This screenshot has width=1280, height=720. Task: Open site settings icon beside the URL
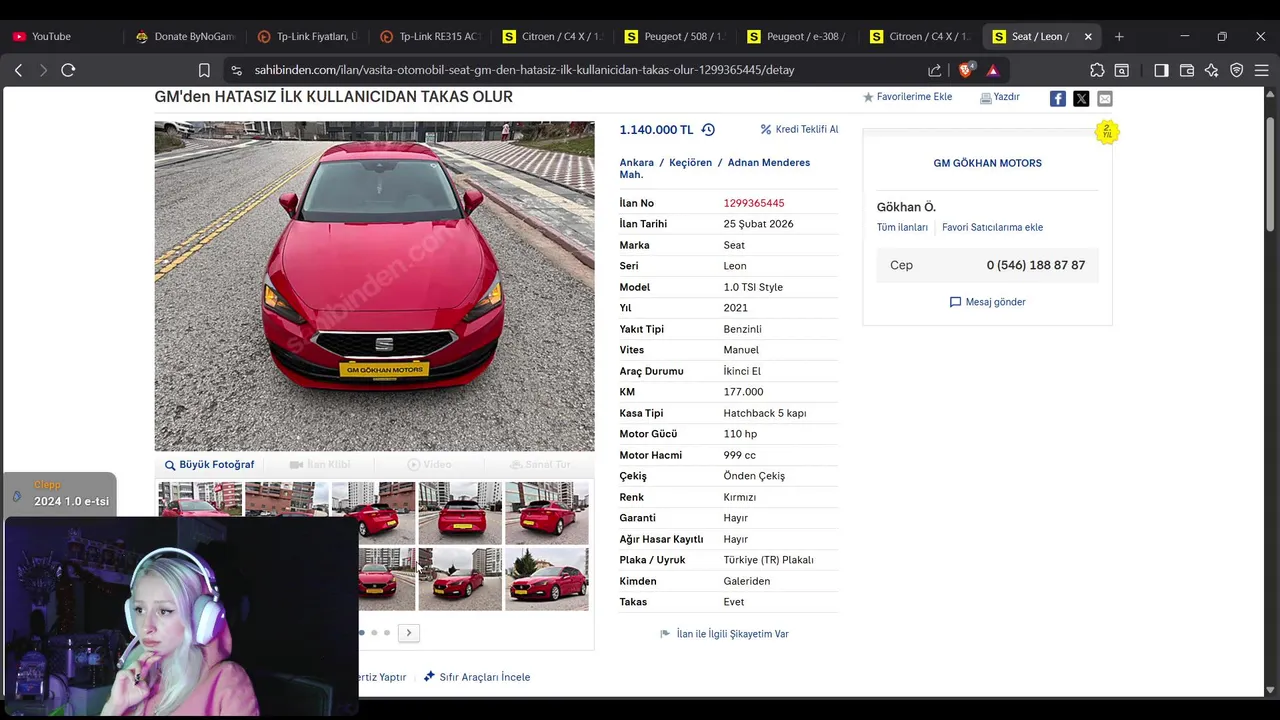[236, 70]
